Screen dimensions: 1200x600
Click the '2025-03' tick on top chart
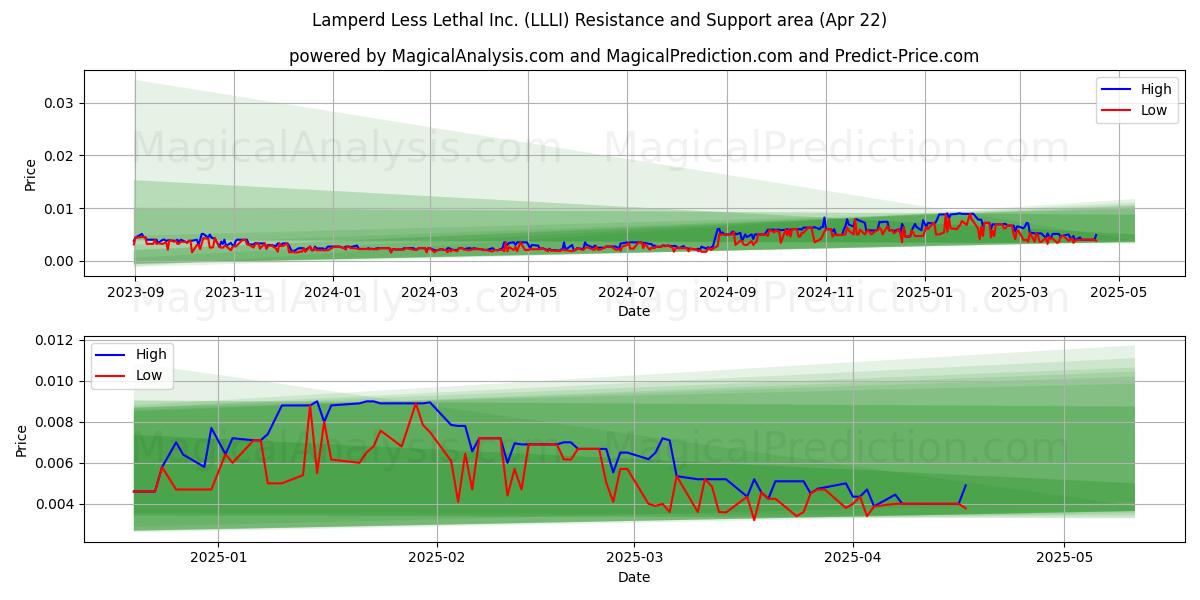pos(1020,291)
